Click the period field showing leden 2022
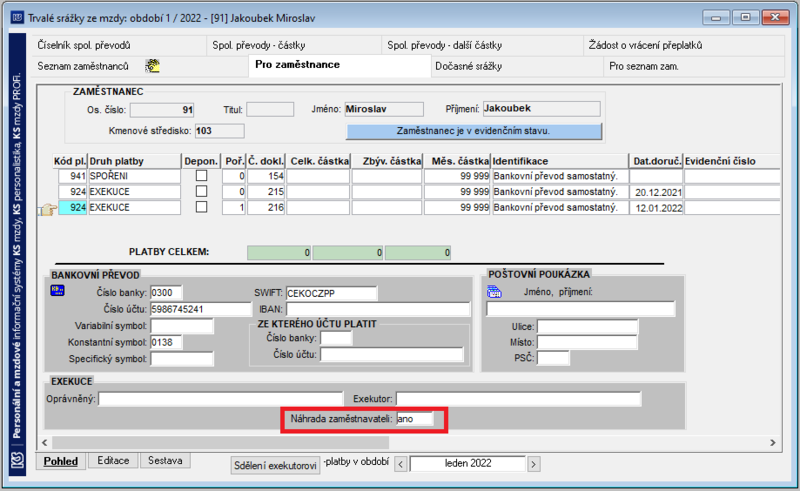800x491 pixels. [x=467, y=463]
